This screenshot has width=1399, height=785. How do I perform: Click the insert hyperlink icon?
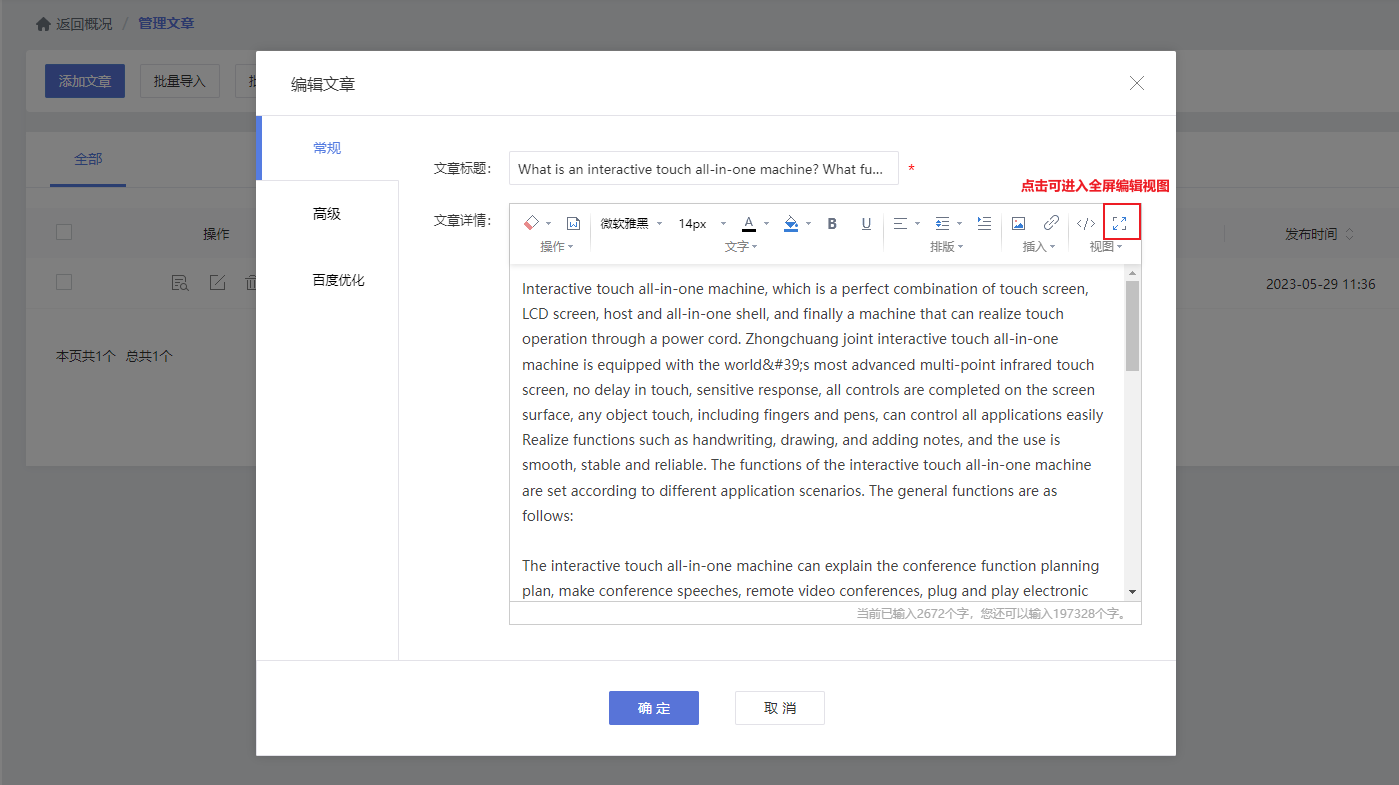click(x=1051, y=223)
